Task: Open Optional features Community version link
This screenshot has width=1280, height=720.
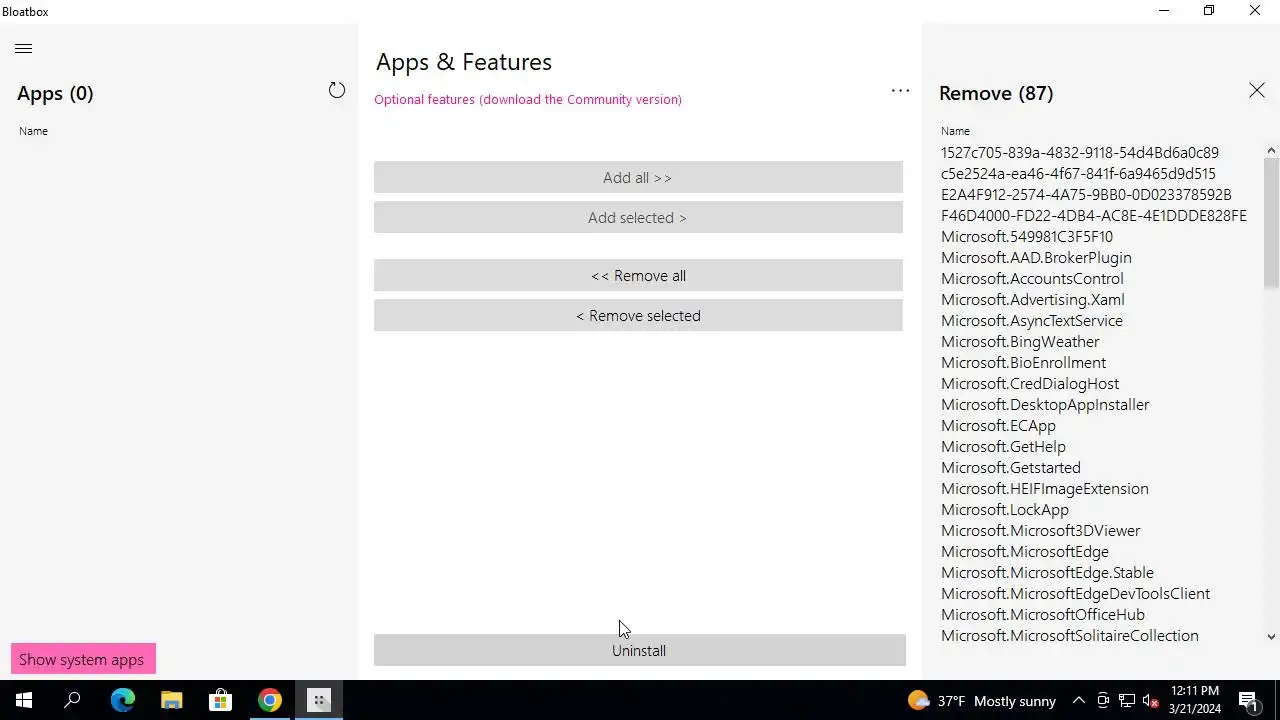Action: [x=528, y=99]
